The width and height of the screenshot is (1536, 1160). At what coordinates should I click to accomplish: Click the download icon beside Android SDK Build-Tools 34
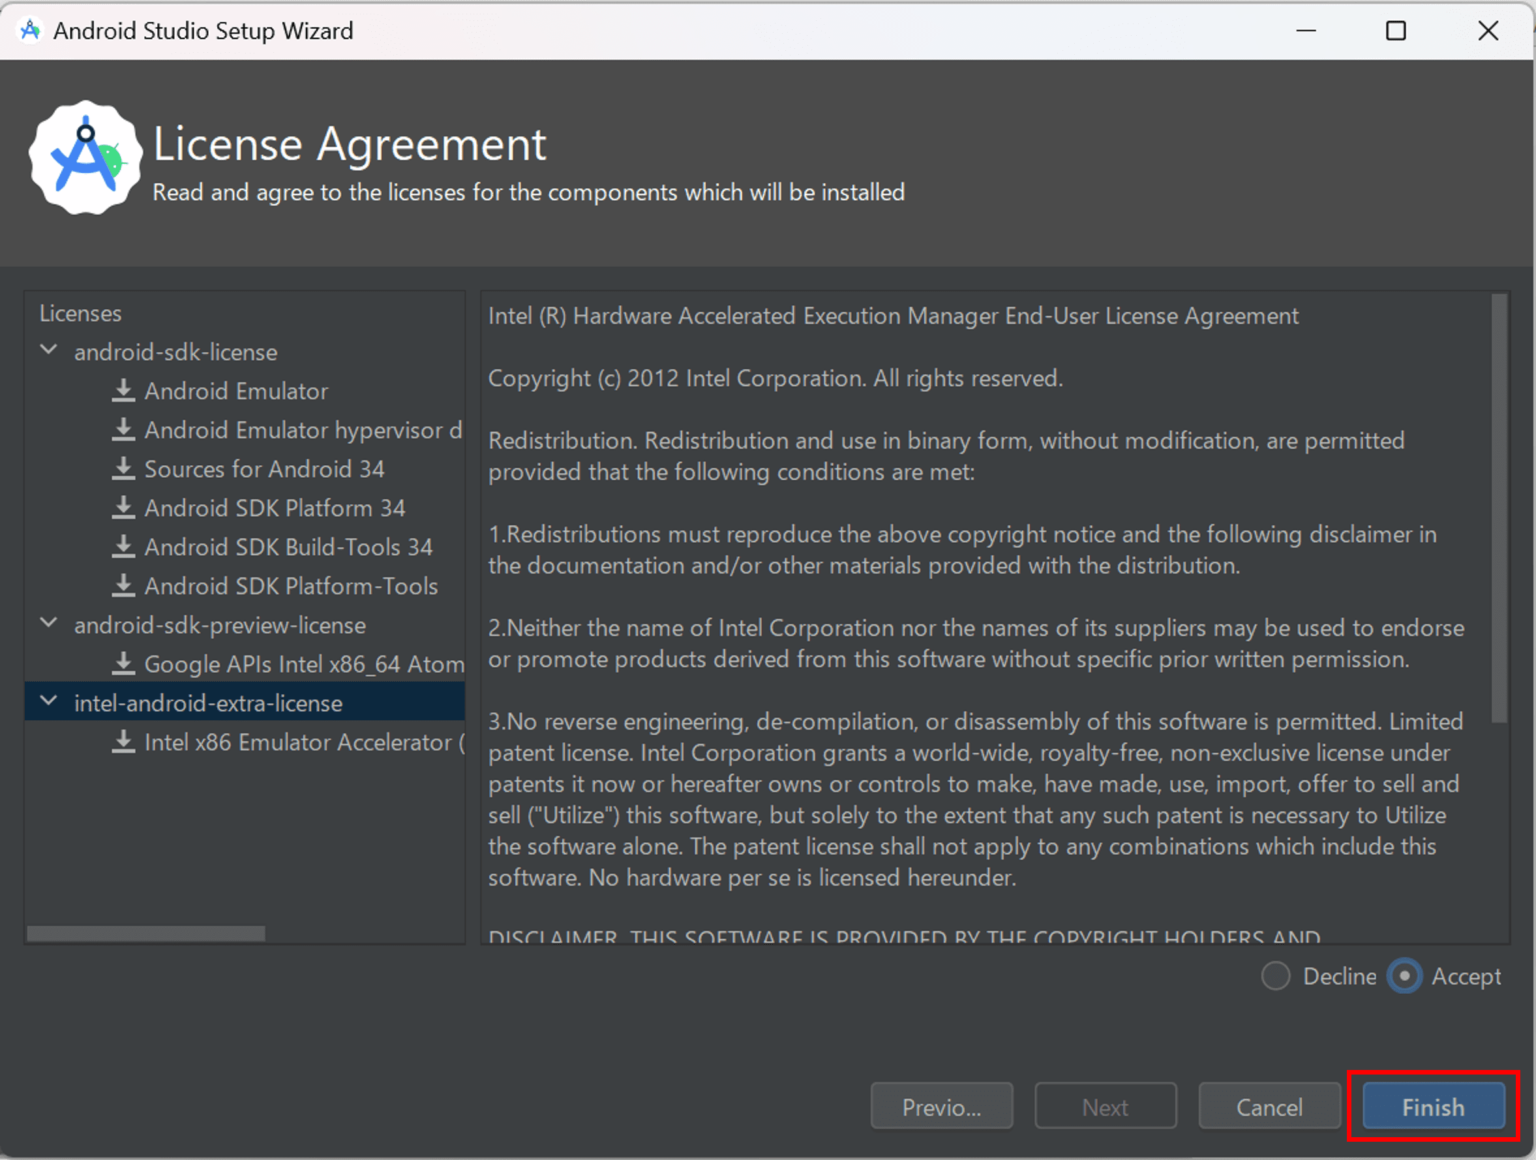pos(124,546)
